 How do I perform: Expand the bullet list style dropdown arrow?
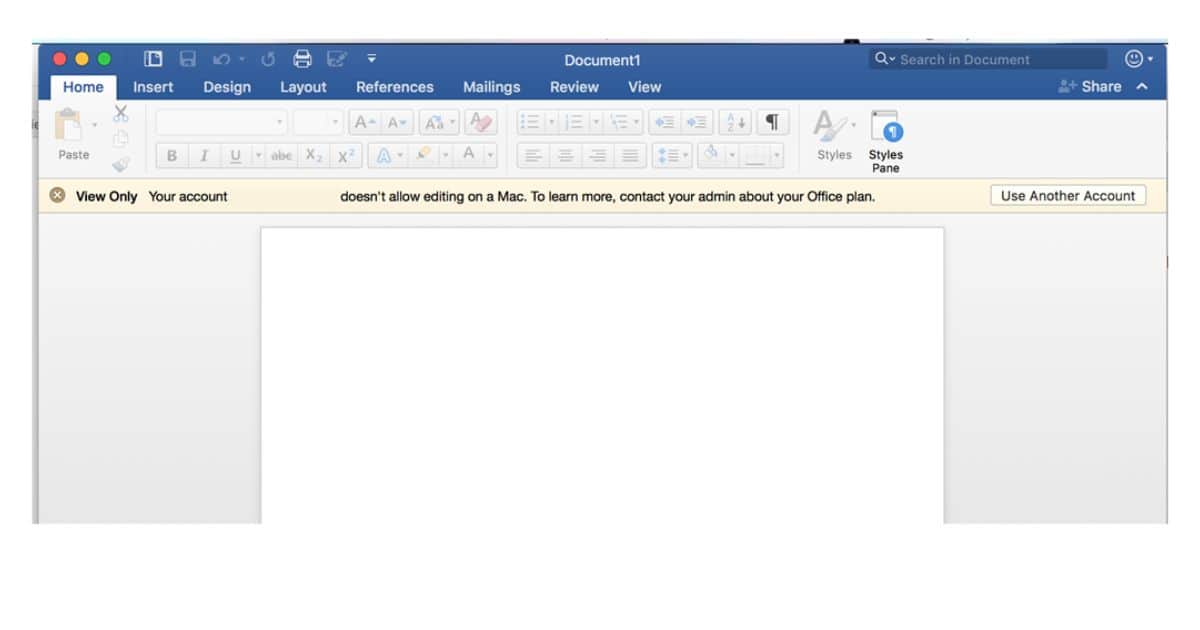(551, 123)
